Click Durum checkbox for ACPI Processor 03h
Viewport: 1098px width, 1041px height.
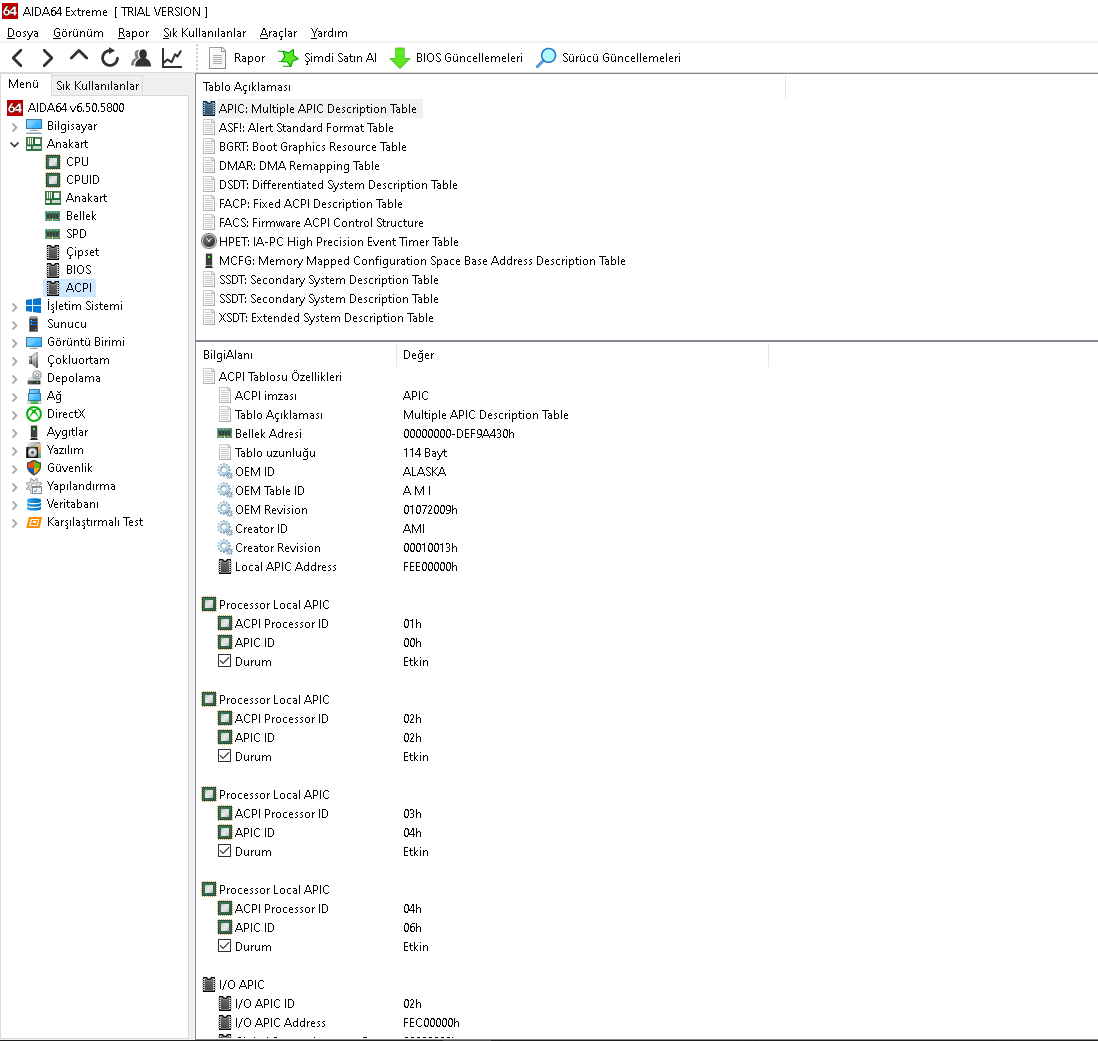[225, 851]
